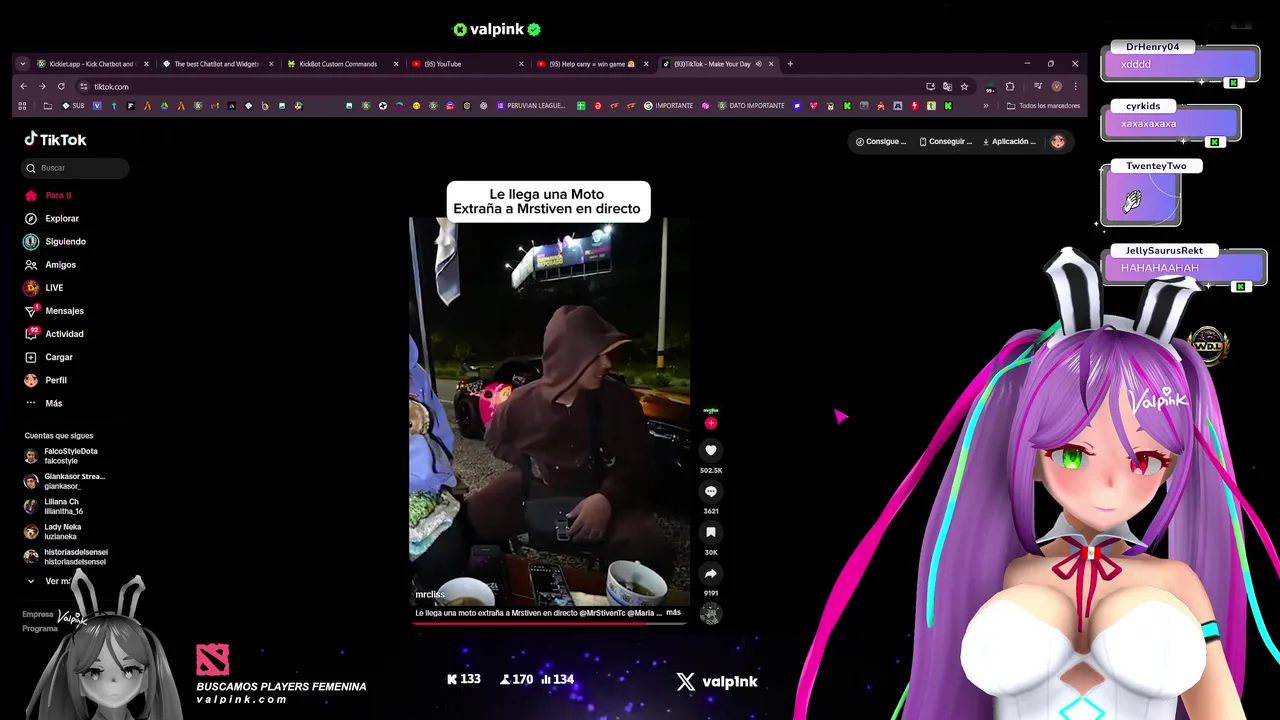Image resolution: width=1280 pixels, height=720 pixels.
Task: Open the IMPORTANTE bookmark
Action: point(669,106)
